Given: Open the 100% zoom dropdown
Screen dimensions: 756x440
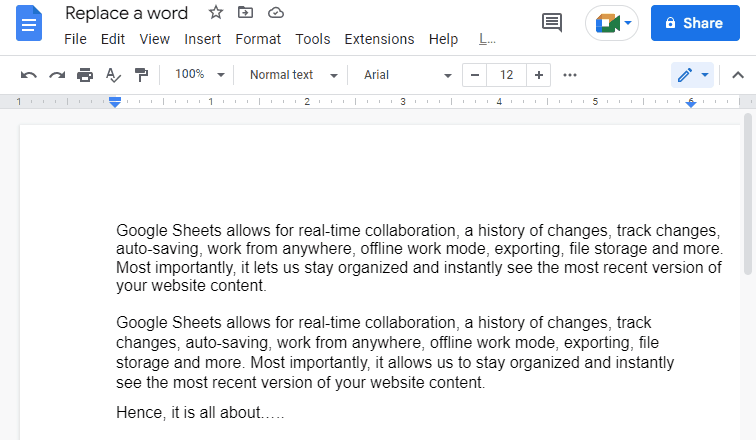Looking at the screenshot, I should [x=200, y=75].
